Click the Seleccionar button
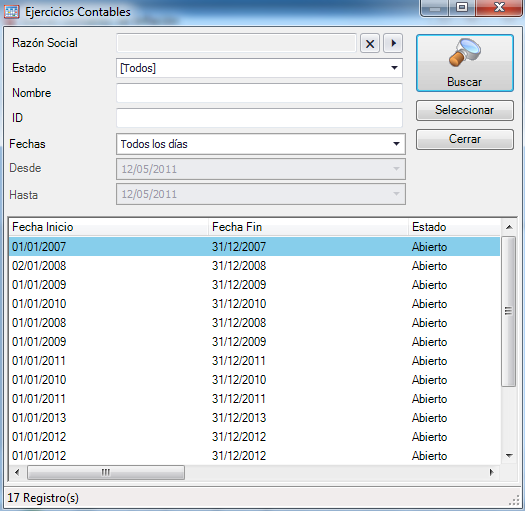 click(x=465, y=110)
